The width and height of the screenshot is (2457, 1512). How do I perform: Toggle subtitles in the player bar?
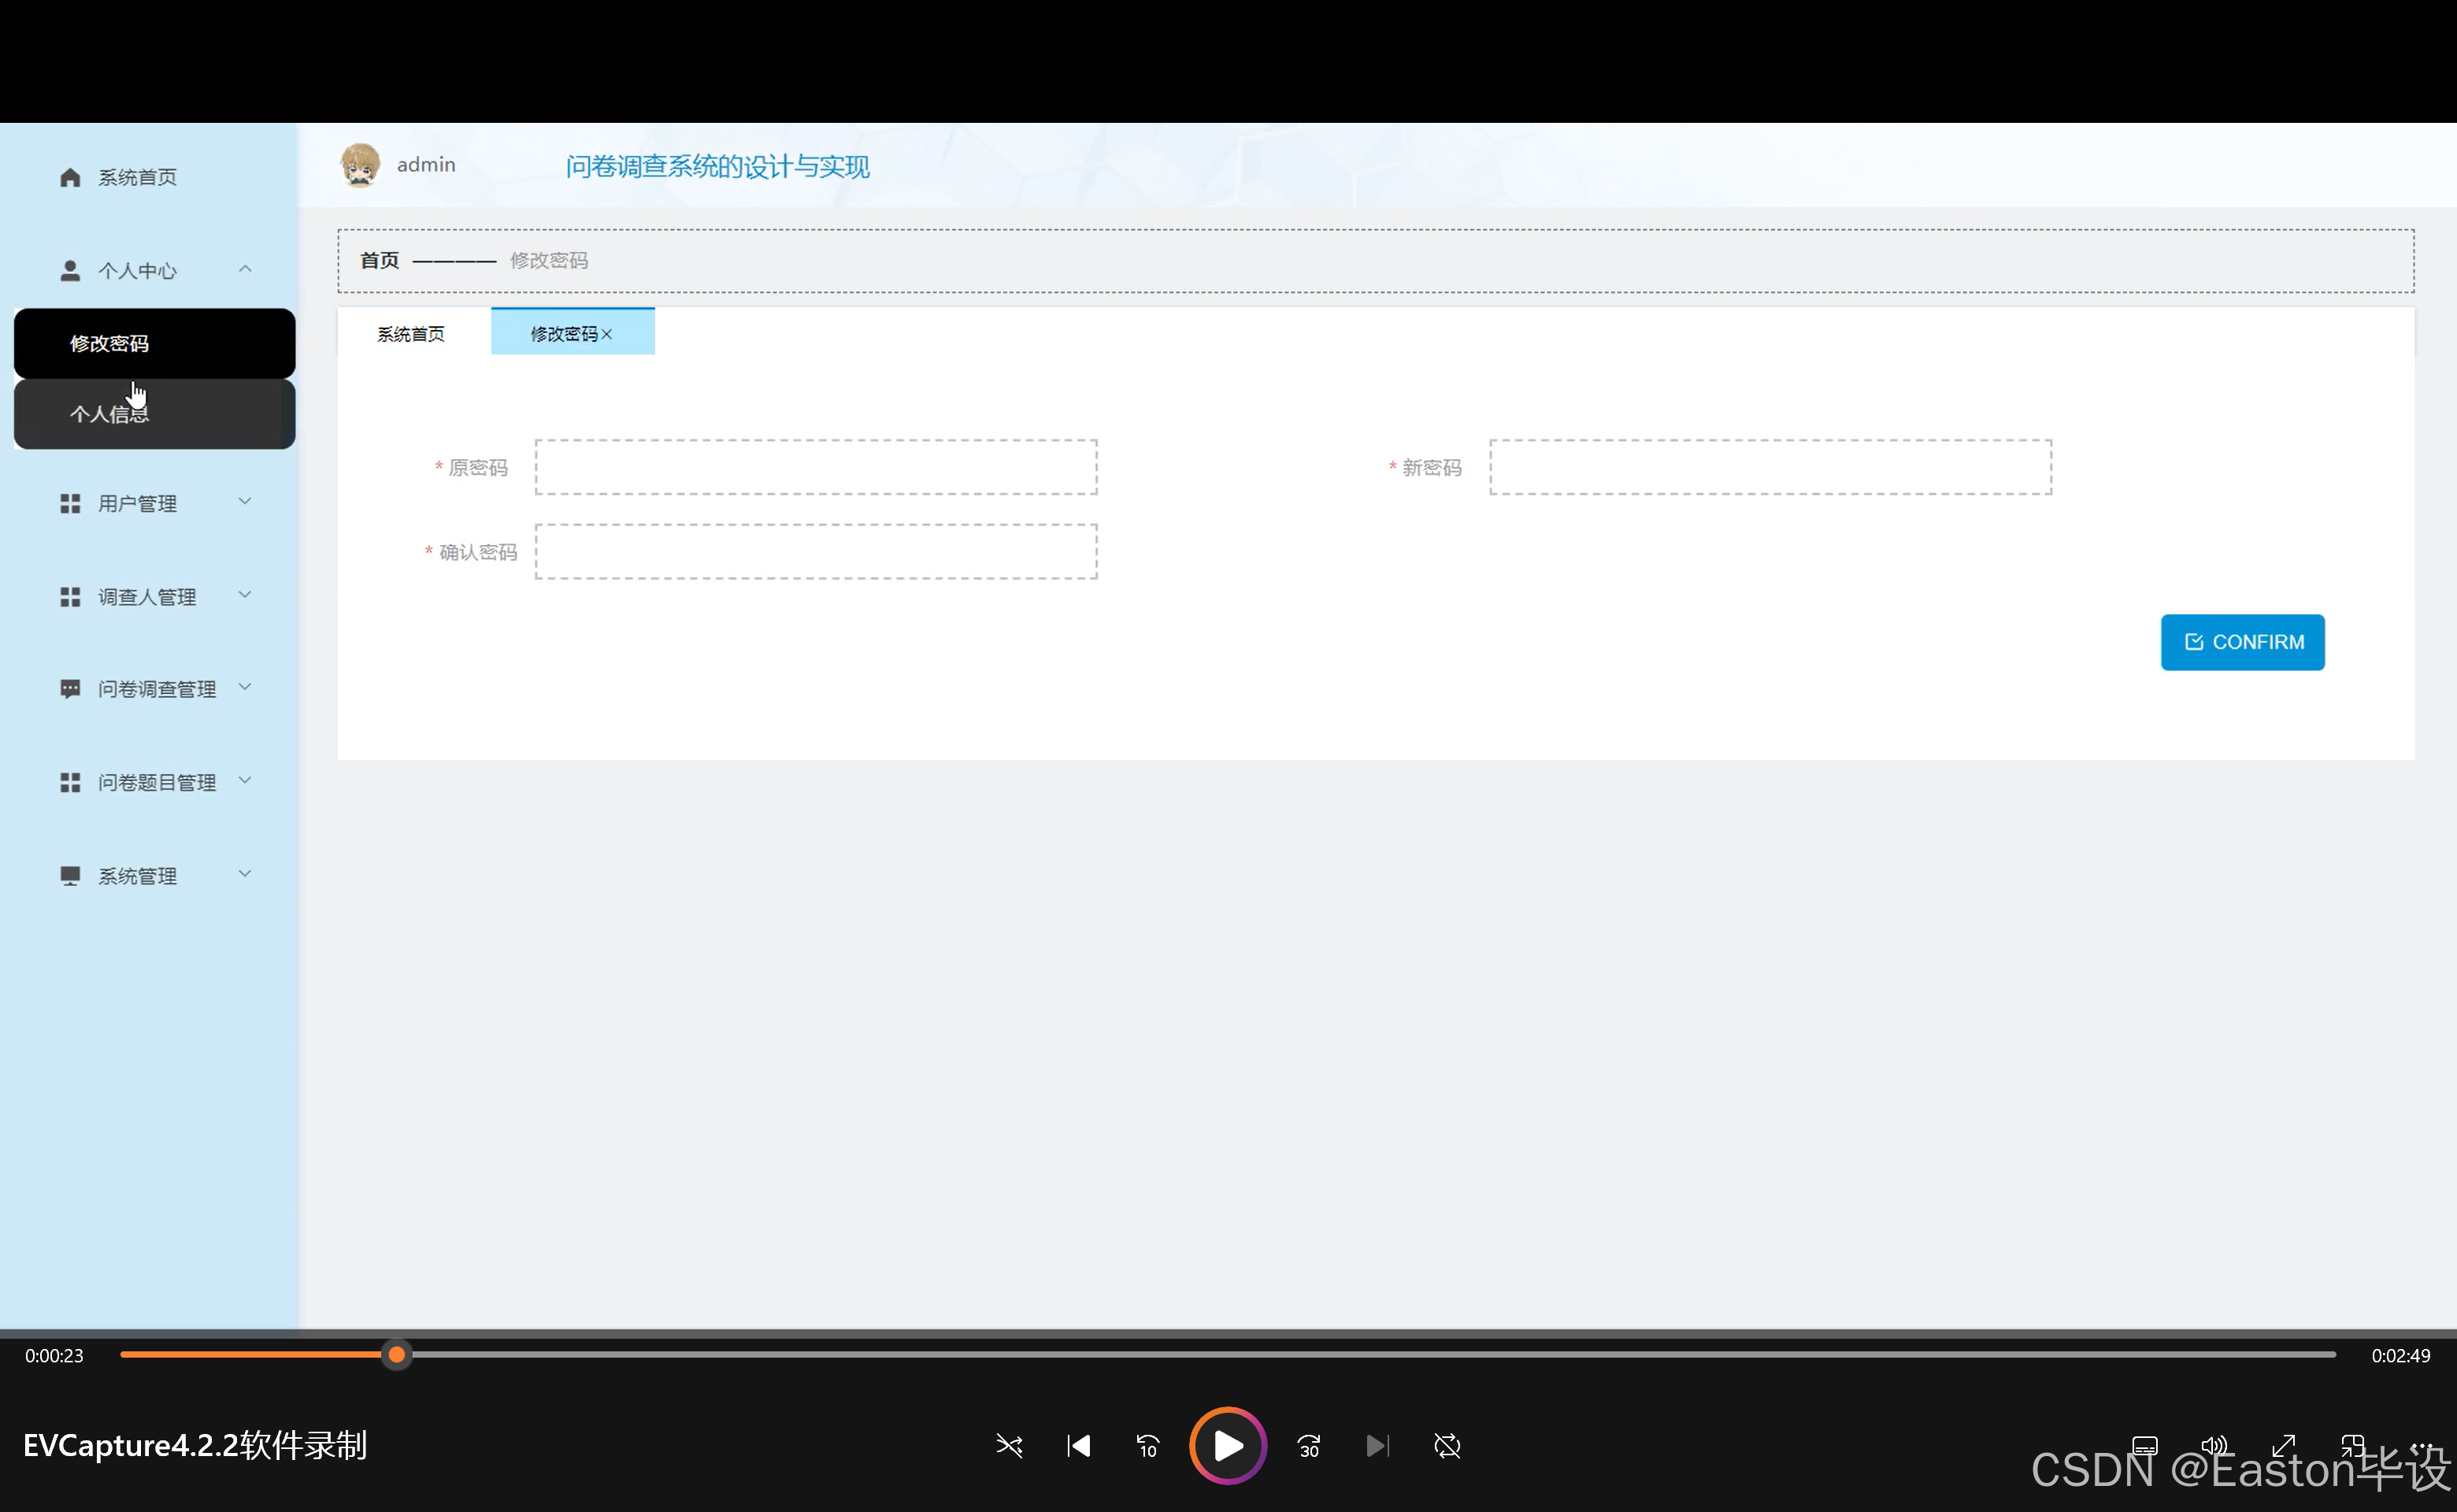point(2144,1446)
